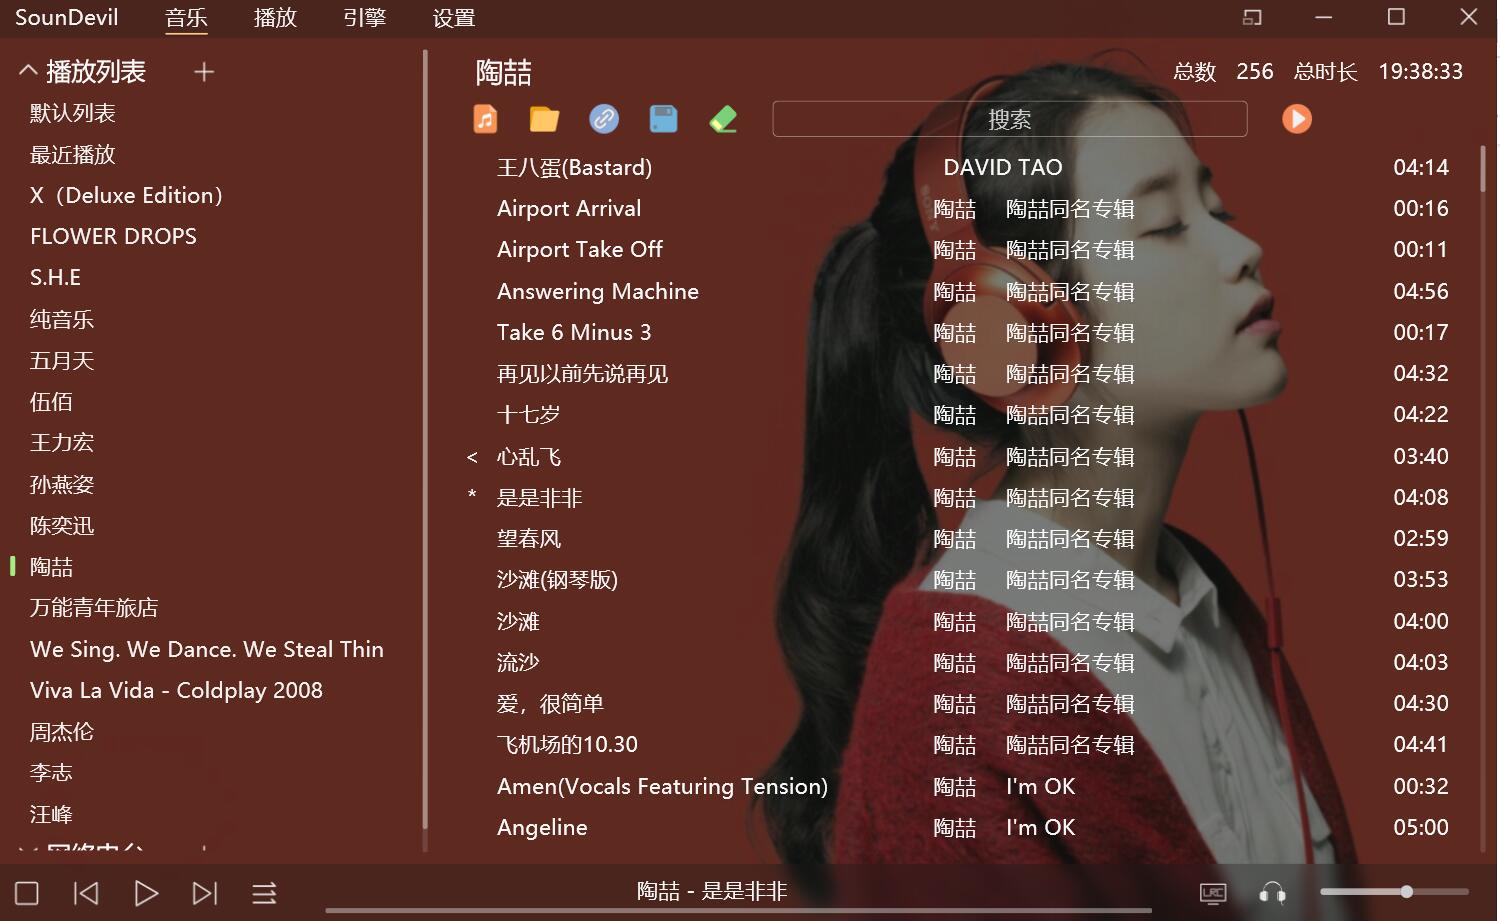Switch to mini mode window icon
This screenshot has width=1500, height=921.
[x=1252, y=17]
